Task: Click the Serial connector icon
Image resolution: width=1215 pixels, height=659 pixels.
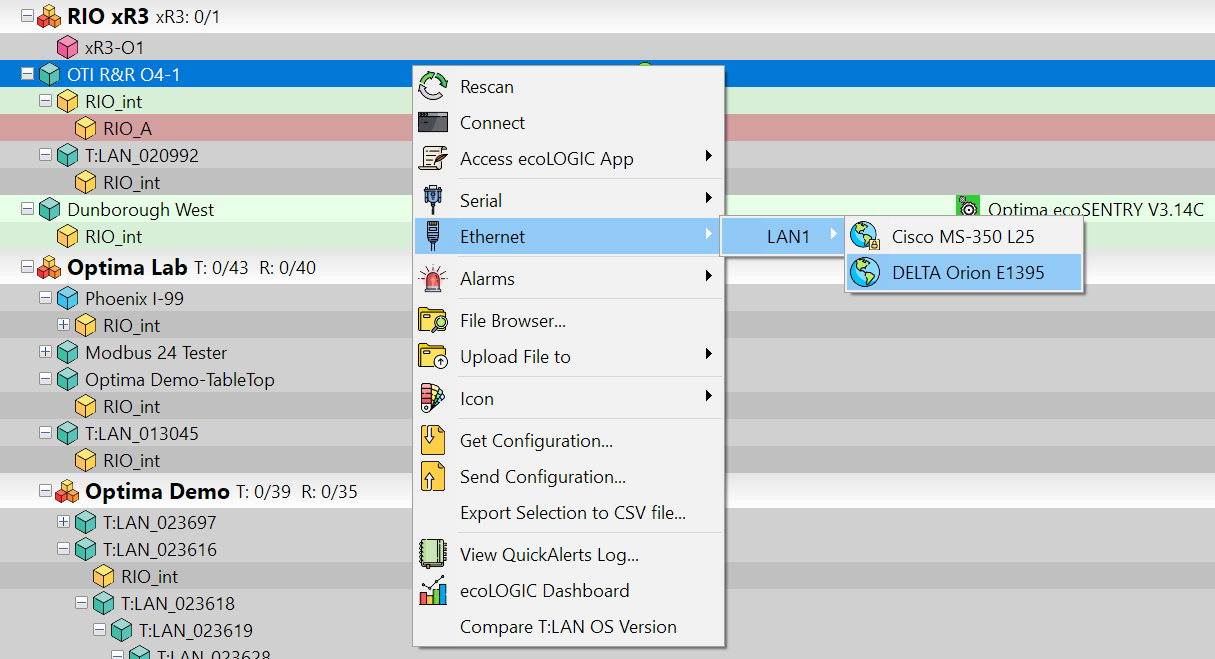Action: pyautogui.click(x=432, y=201)
